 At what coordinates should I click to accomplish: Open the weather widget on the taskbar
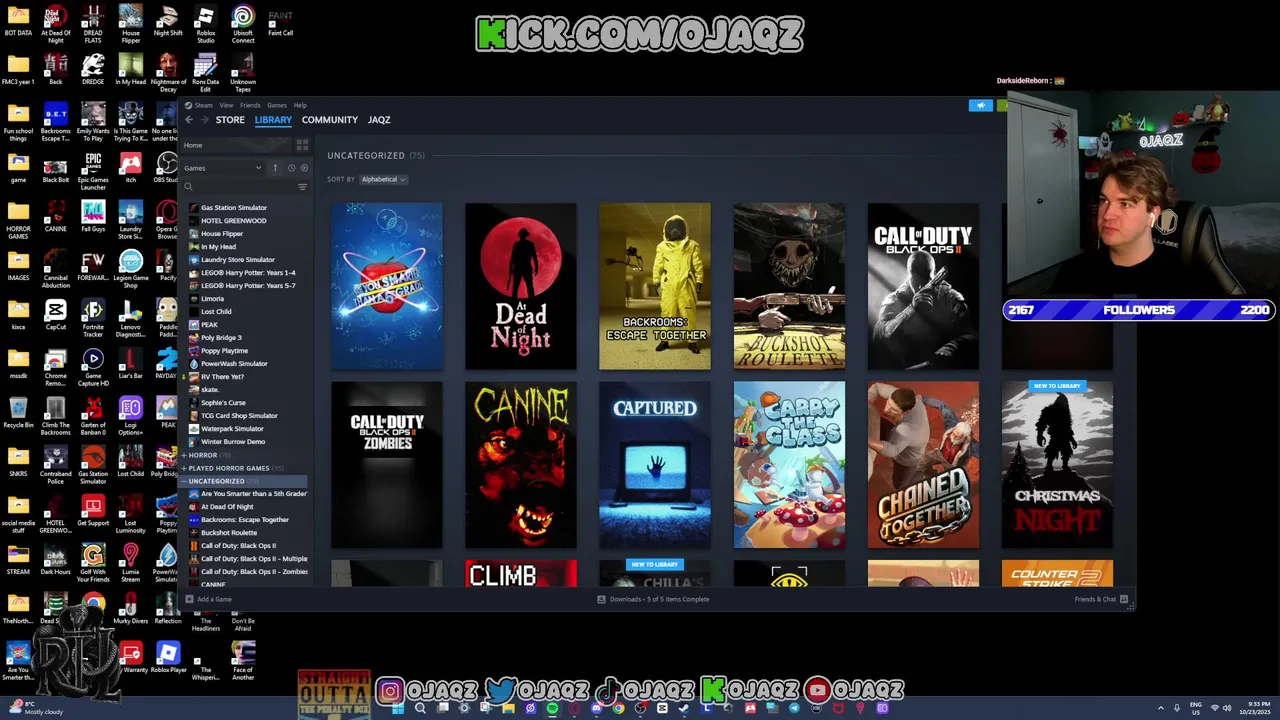[x=34, y=708]
